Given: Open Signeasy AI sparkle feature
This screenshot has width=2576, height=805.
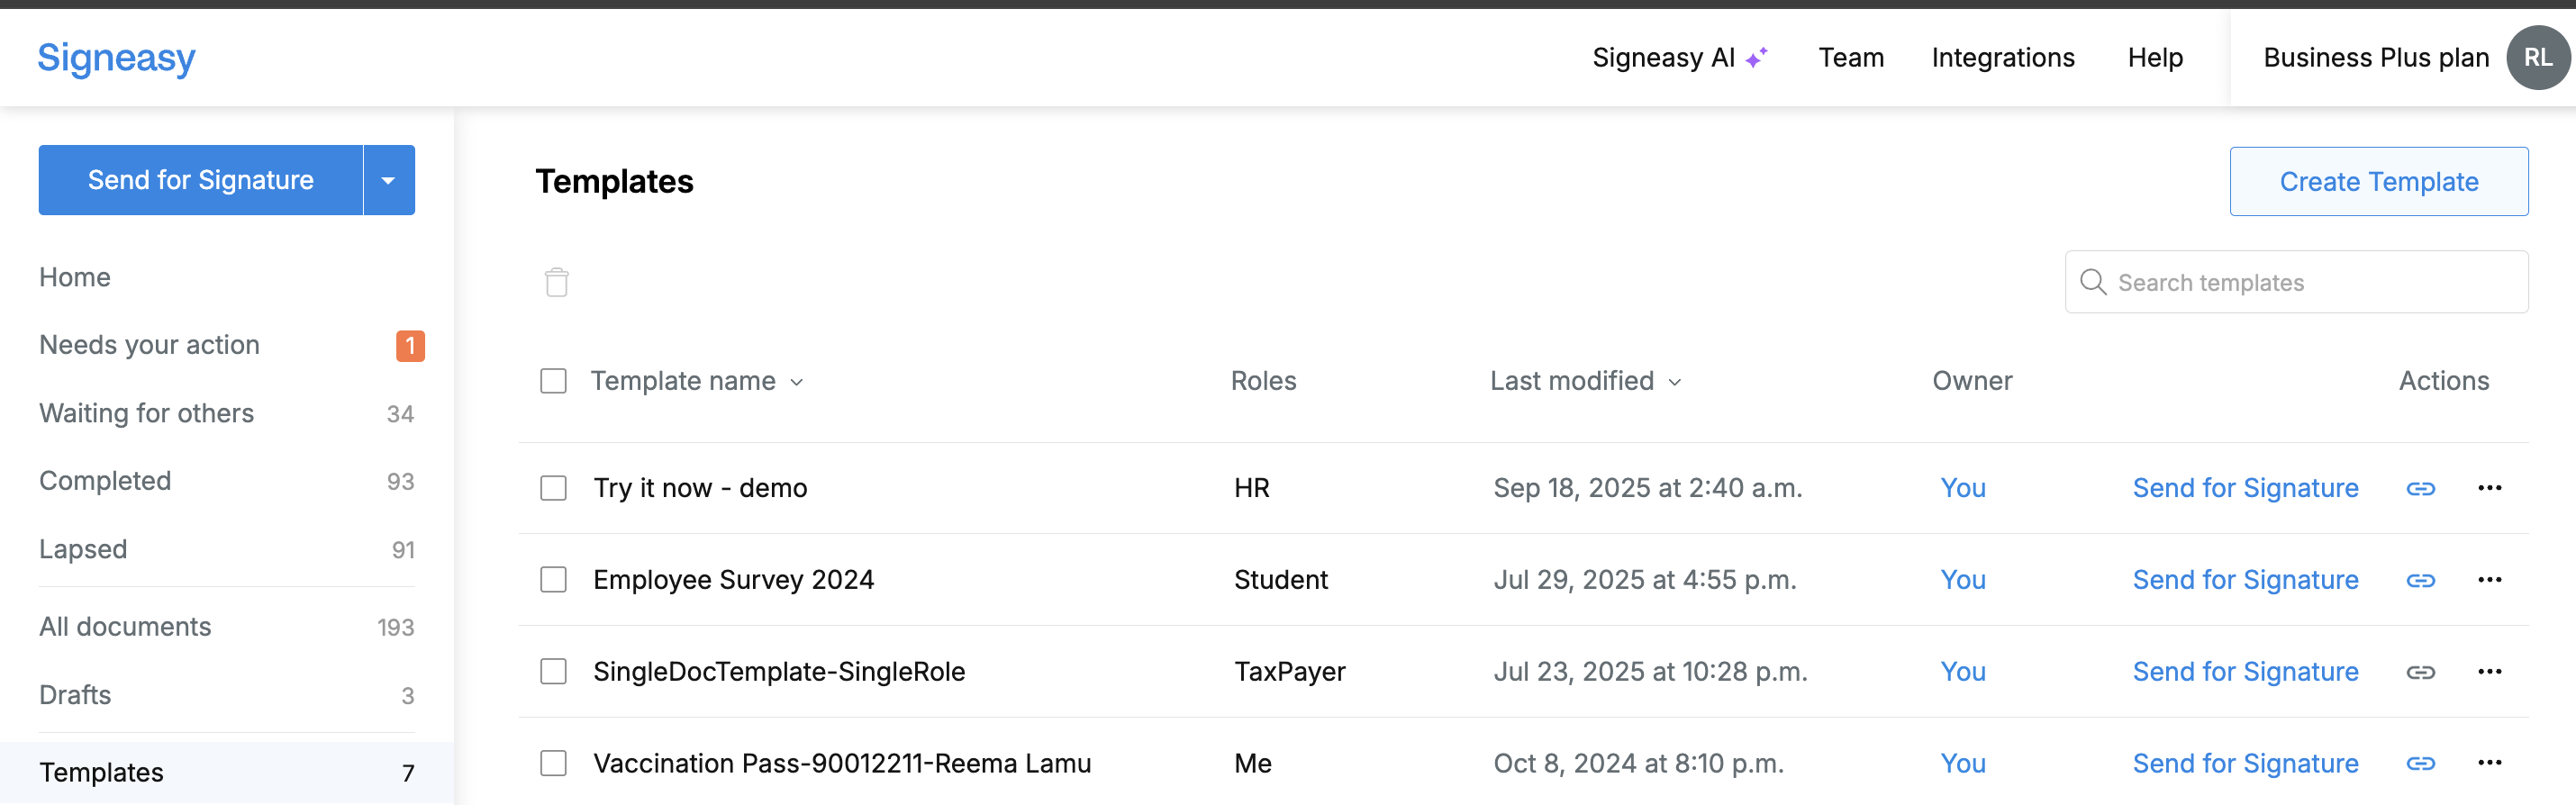Looking at the screenshot, I should pyautogui.click(x=1680, y=58).
